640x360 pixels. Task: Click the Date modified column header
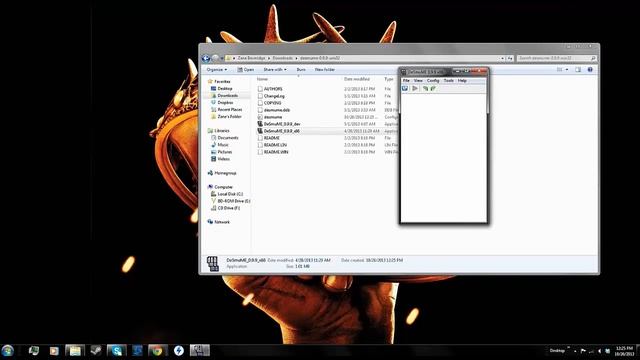coord(357,79)
